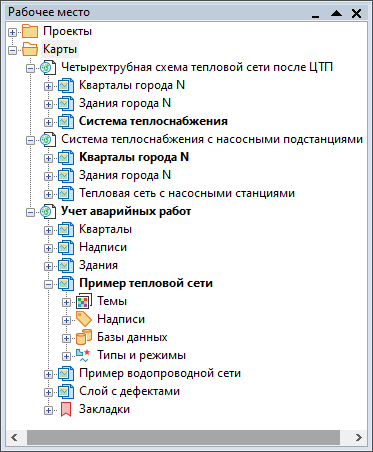
Task: Click the Базы данных cylinders icon
Action: coord(84,337)
